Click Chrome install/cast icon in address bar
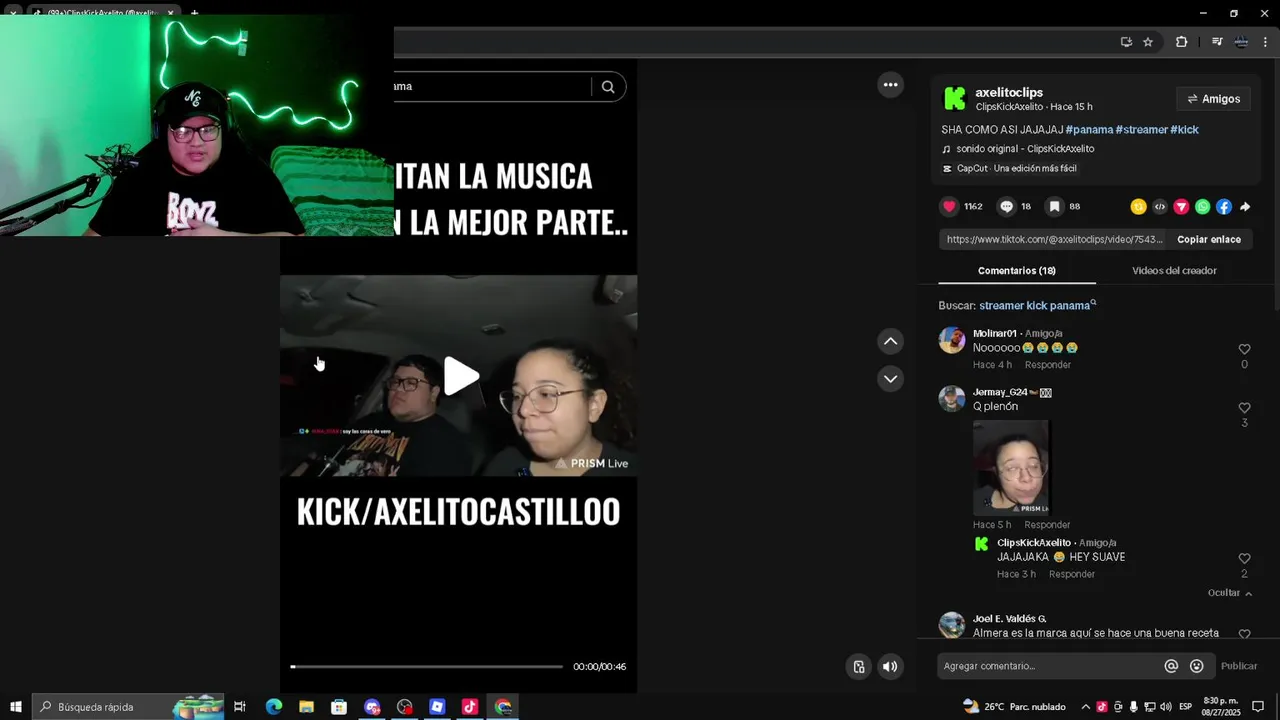 pyautogui.click(x=1126, y=42)
